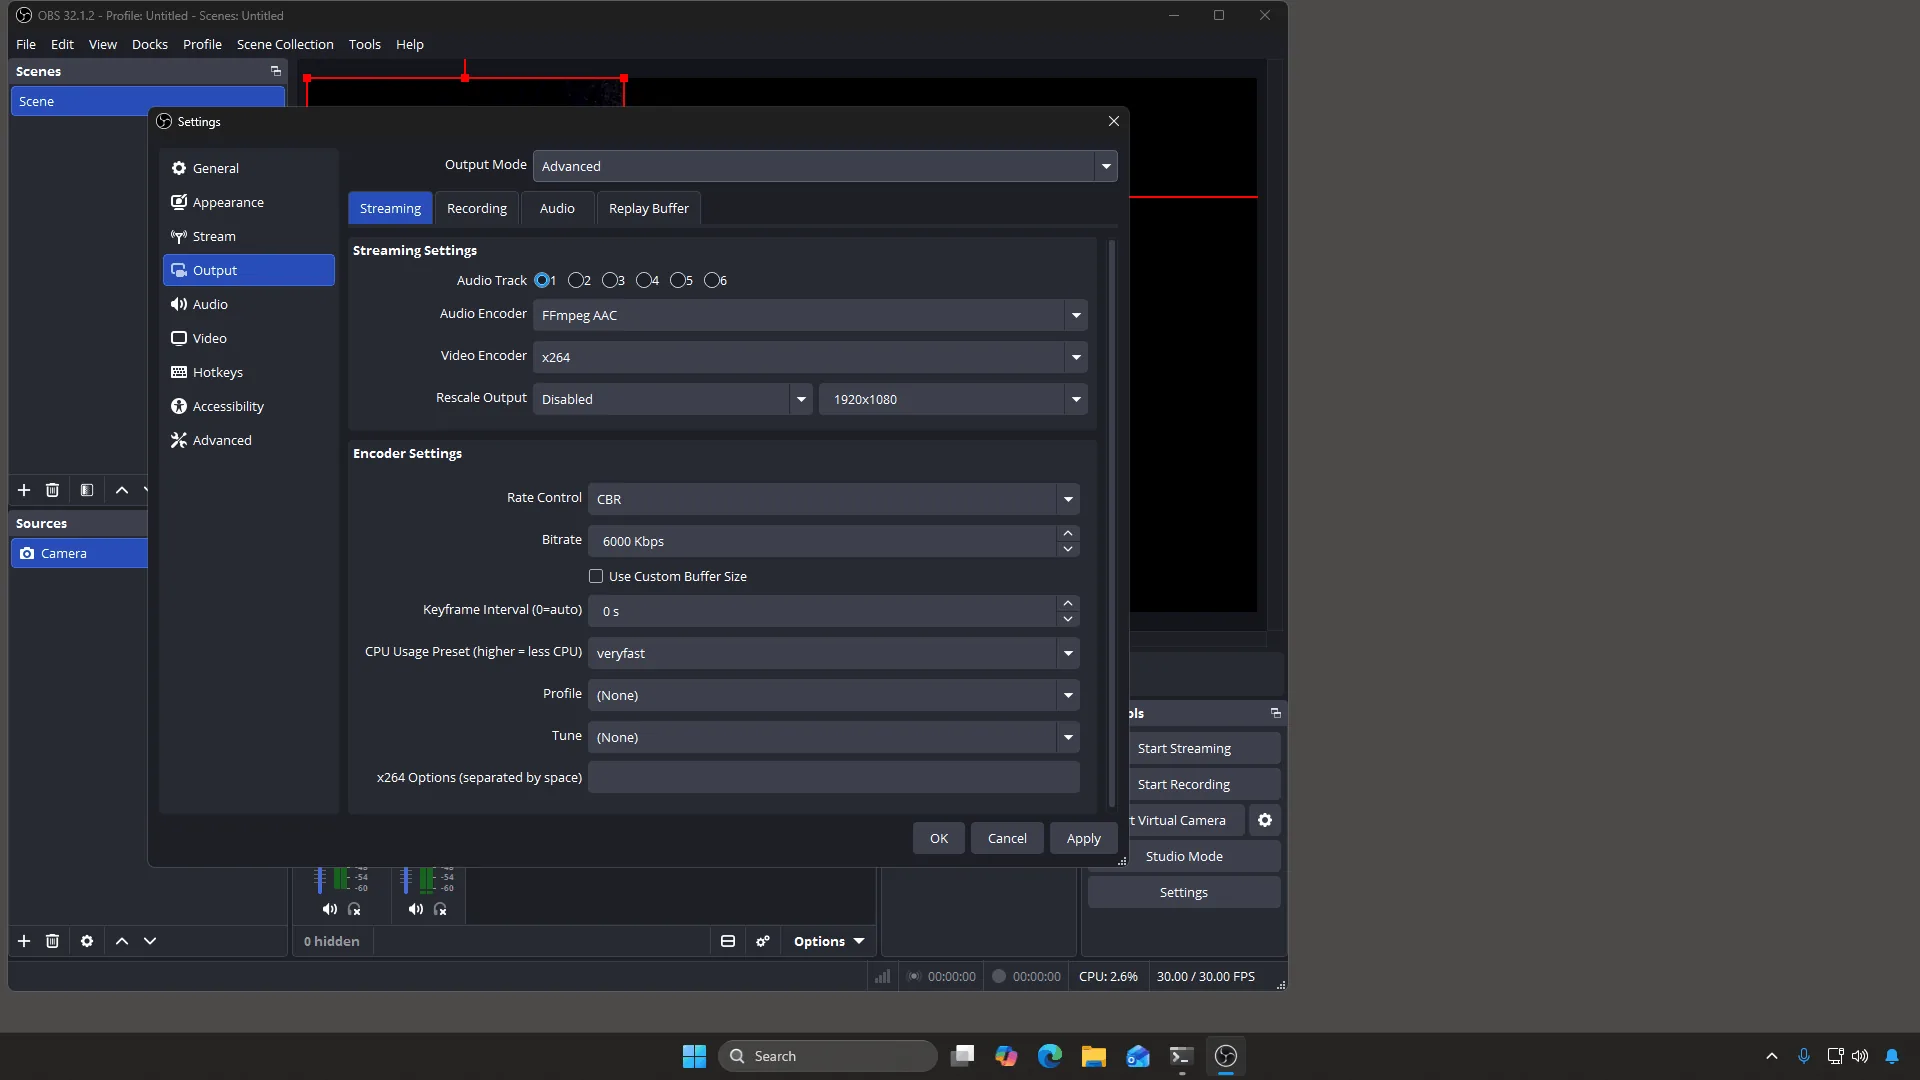The image size is (1920, 1080).
Task: Open General settings category
Action: pyautogui.click(x=248, y=168)
